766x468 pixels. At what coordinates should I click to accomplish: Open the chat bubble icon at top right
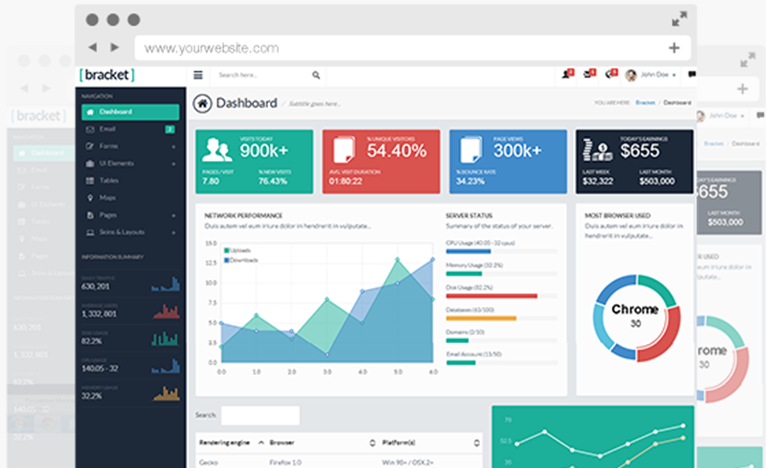pyautogui.click(x=692, y=75)
